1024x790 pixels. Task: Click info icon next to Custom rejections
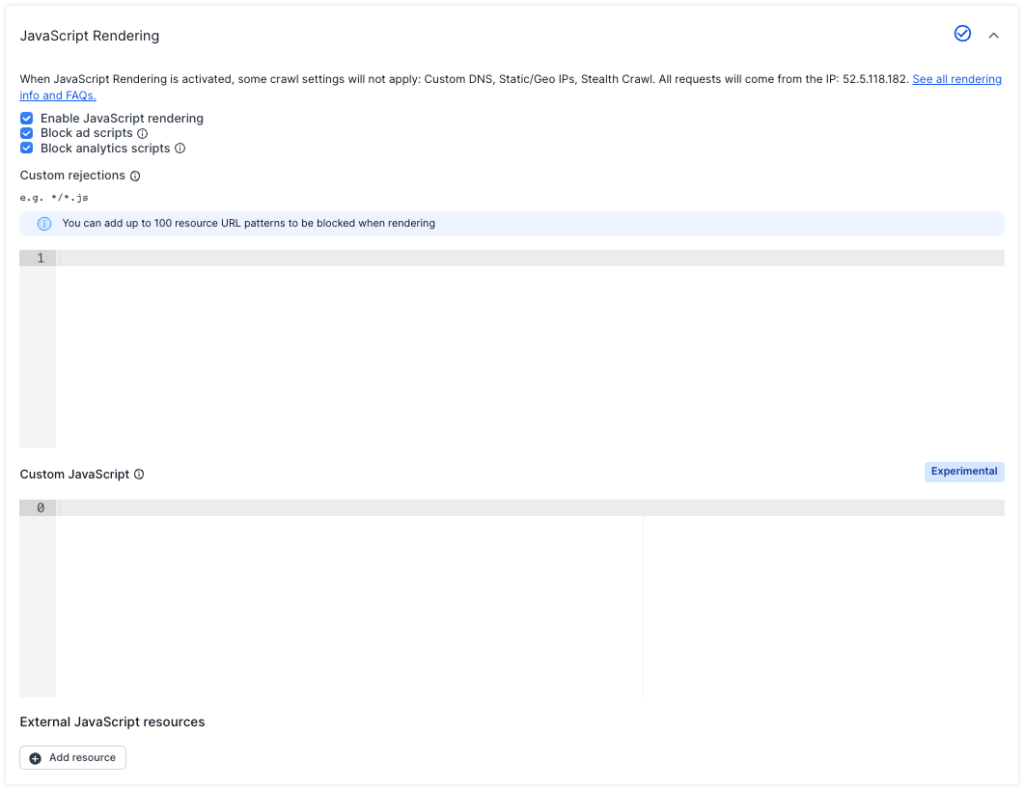coord(135,176)
